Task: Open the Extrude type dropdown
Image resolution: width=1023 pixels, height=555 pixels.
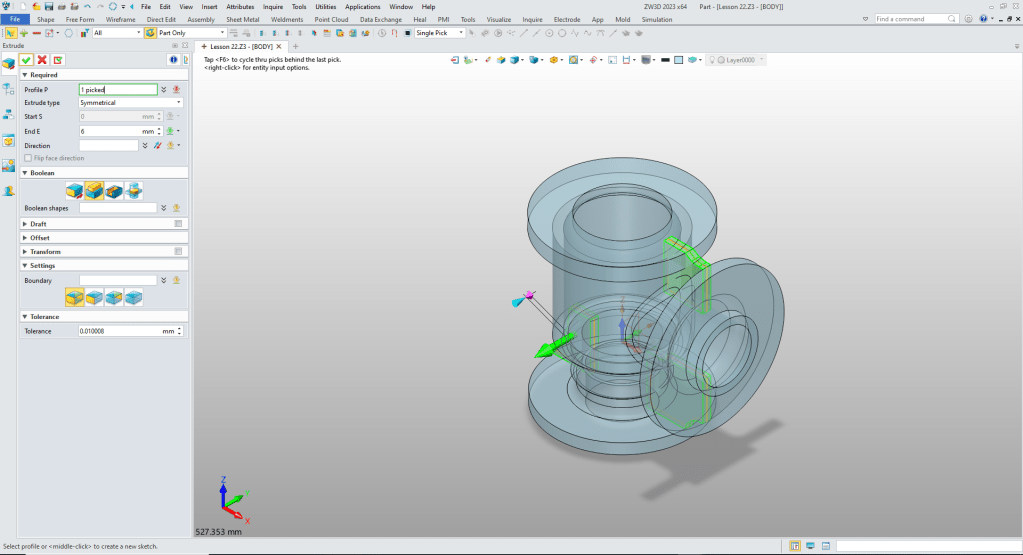Action: point(131,103)
